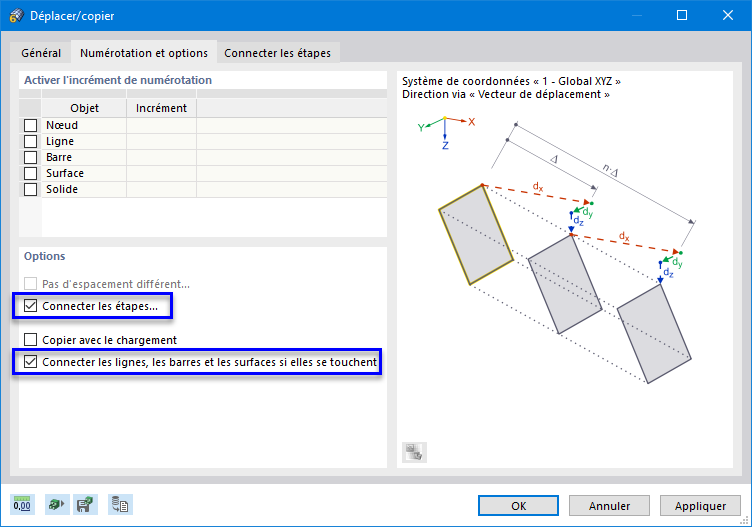Click the database copy icon in bottom bar
Screen dimensions: 752x527
click(120, 504)
